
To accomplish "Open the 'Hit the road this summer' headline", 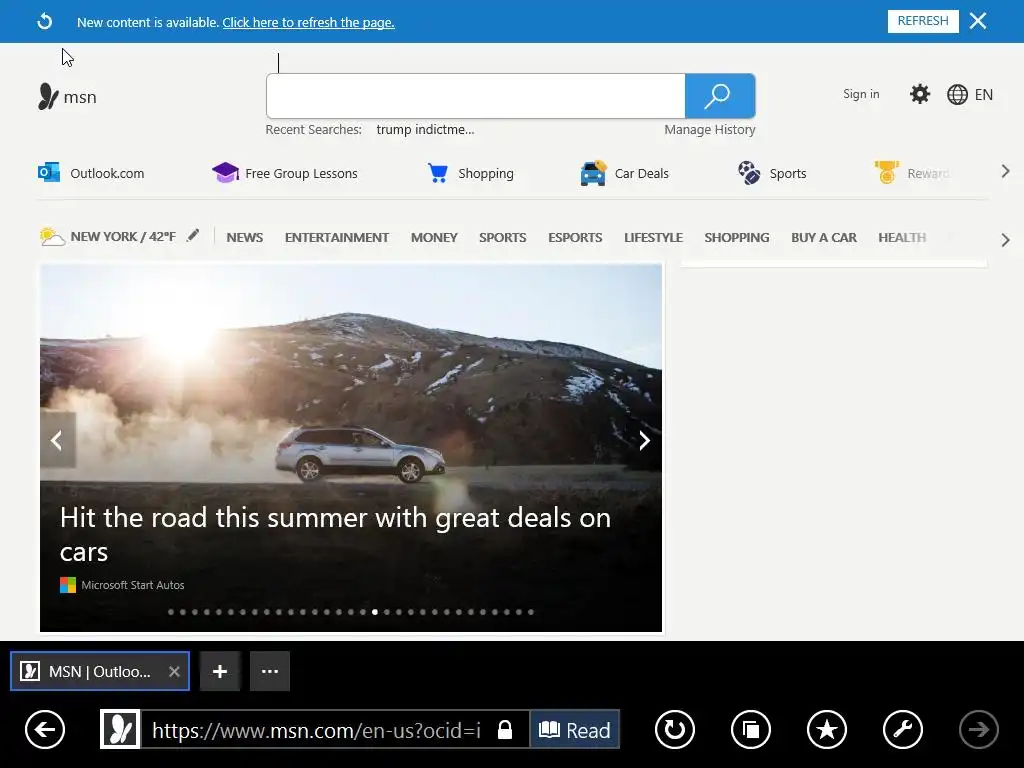I will (336, 534).
